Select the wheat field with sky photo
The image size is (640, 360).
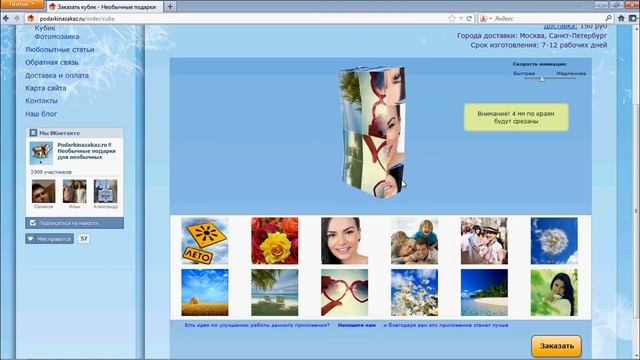(x=205, y=292)
